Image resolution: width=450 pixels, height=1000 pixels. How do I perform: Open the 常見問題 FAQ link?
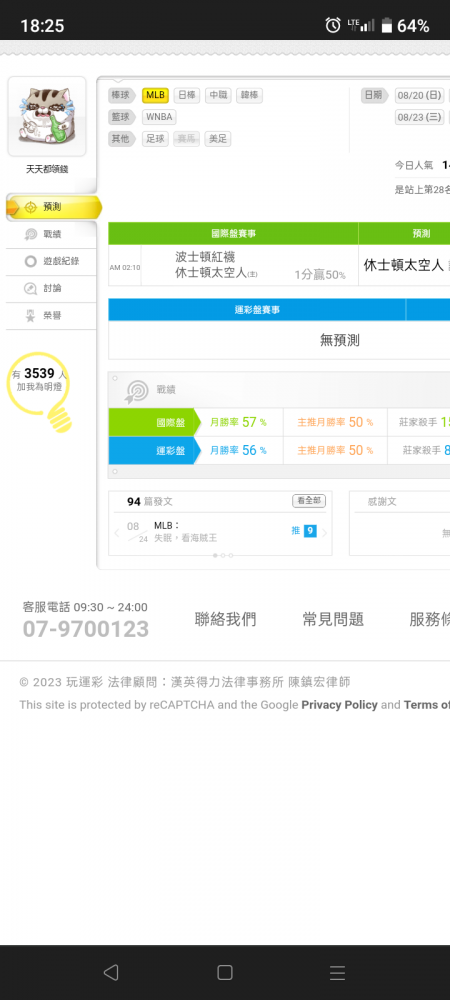(x=333, y=619)
